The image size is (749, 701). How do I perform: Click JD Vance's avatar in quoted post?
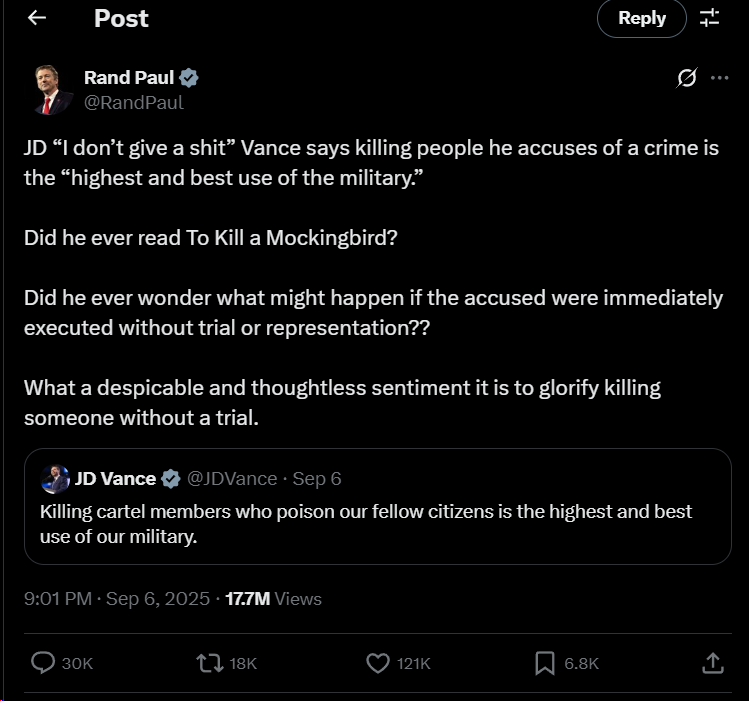tap(55, 479)
